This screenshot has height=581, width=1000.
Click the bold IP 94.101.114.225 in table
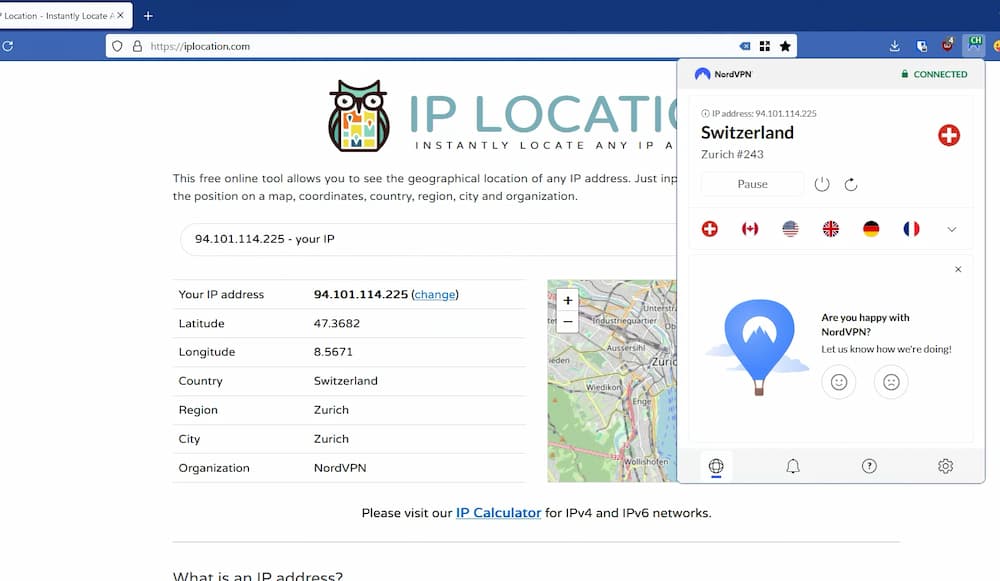pos(360,295)
